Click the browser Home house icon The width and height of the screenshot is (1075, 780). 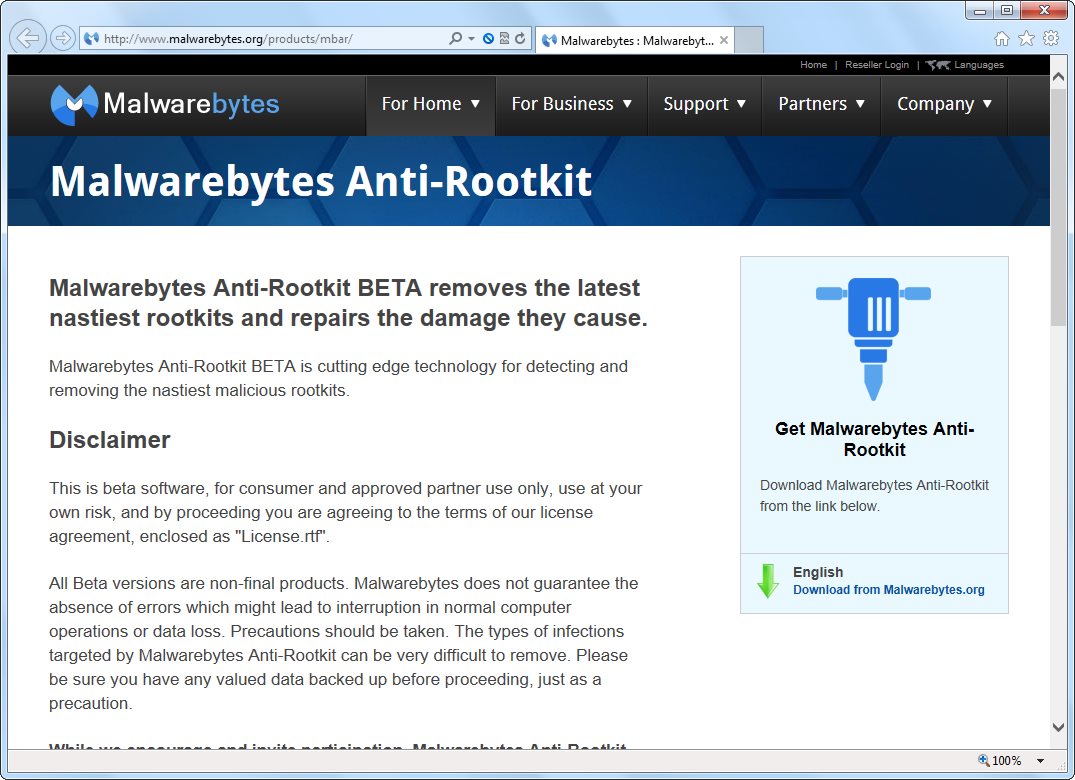click(x=1002, y=38)
